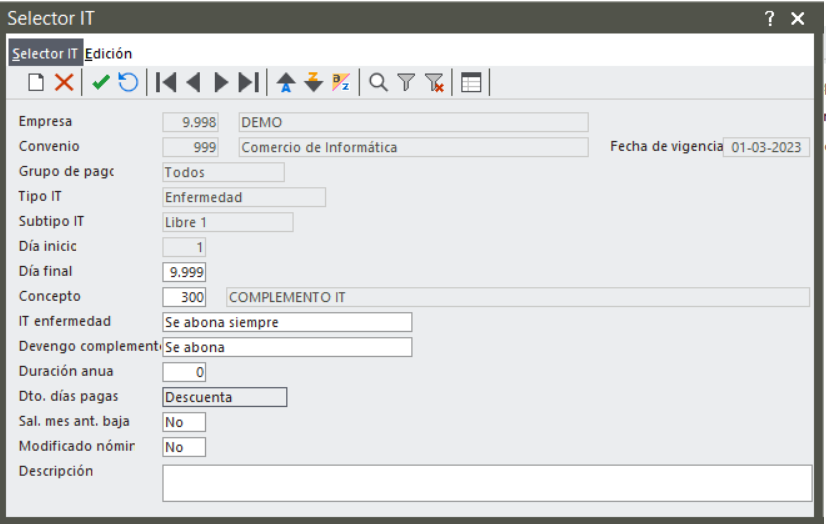Go to the previous record
This screenshot has width=826, height=524.
193,83
